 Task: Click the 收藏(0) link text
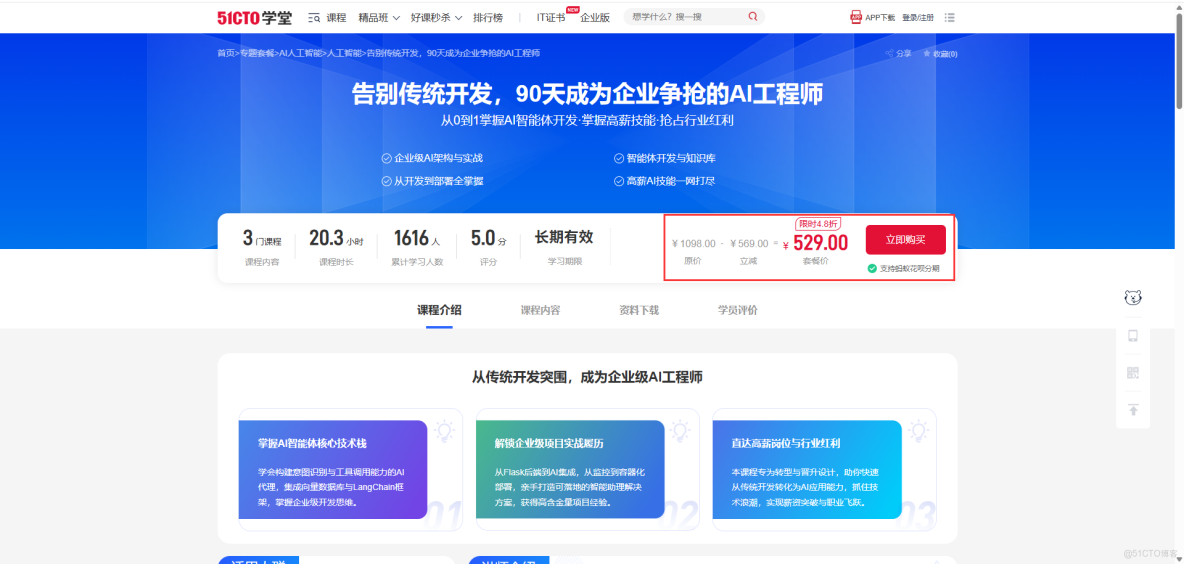[x=945, y=54]
